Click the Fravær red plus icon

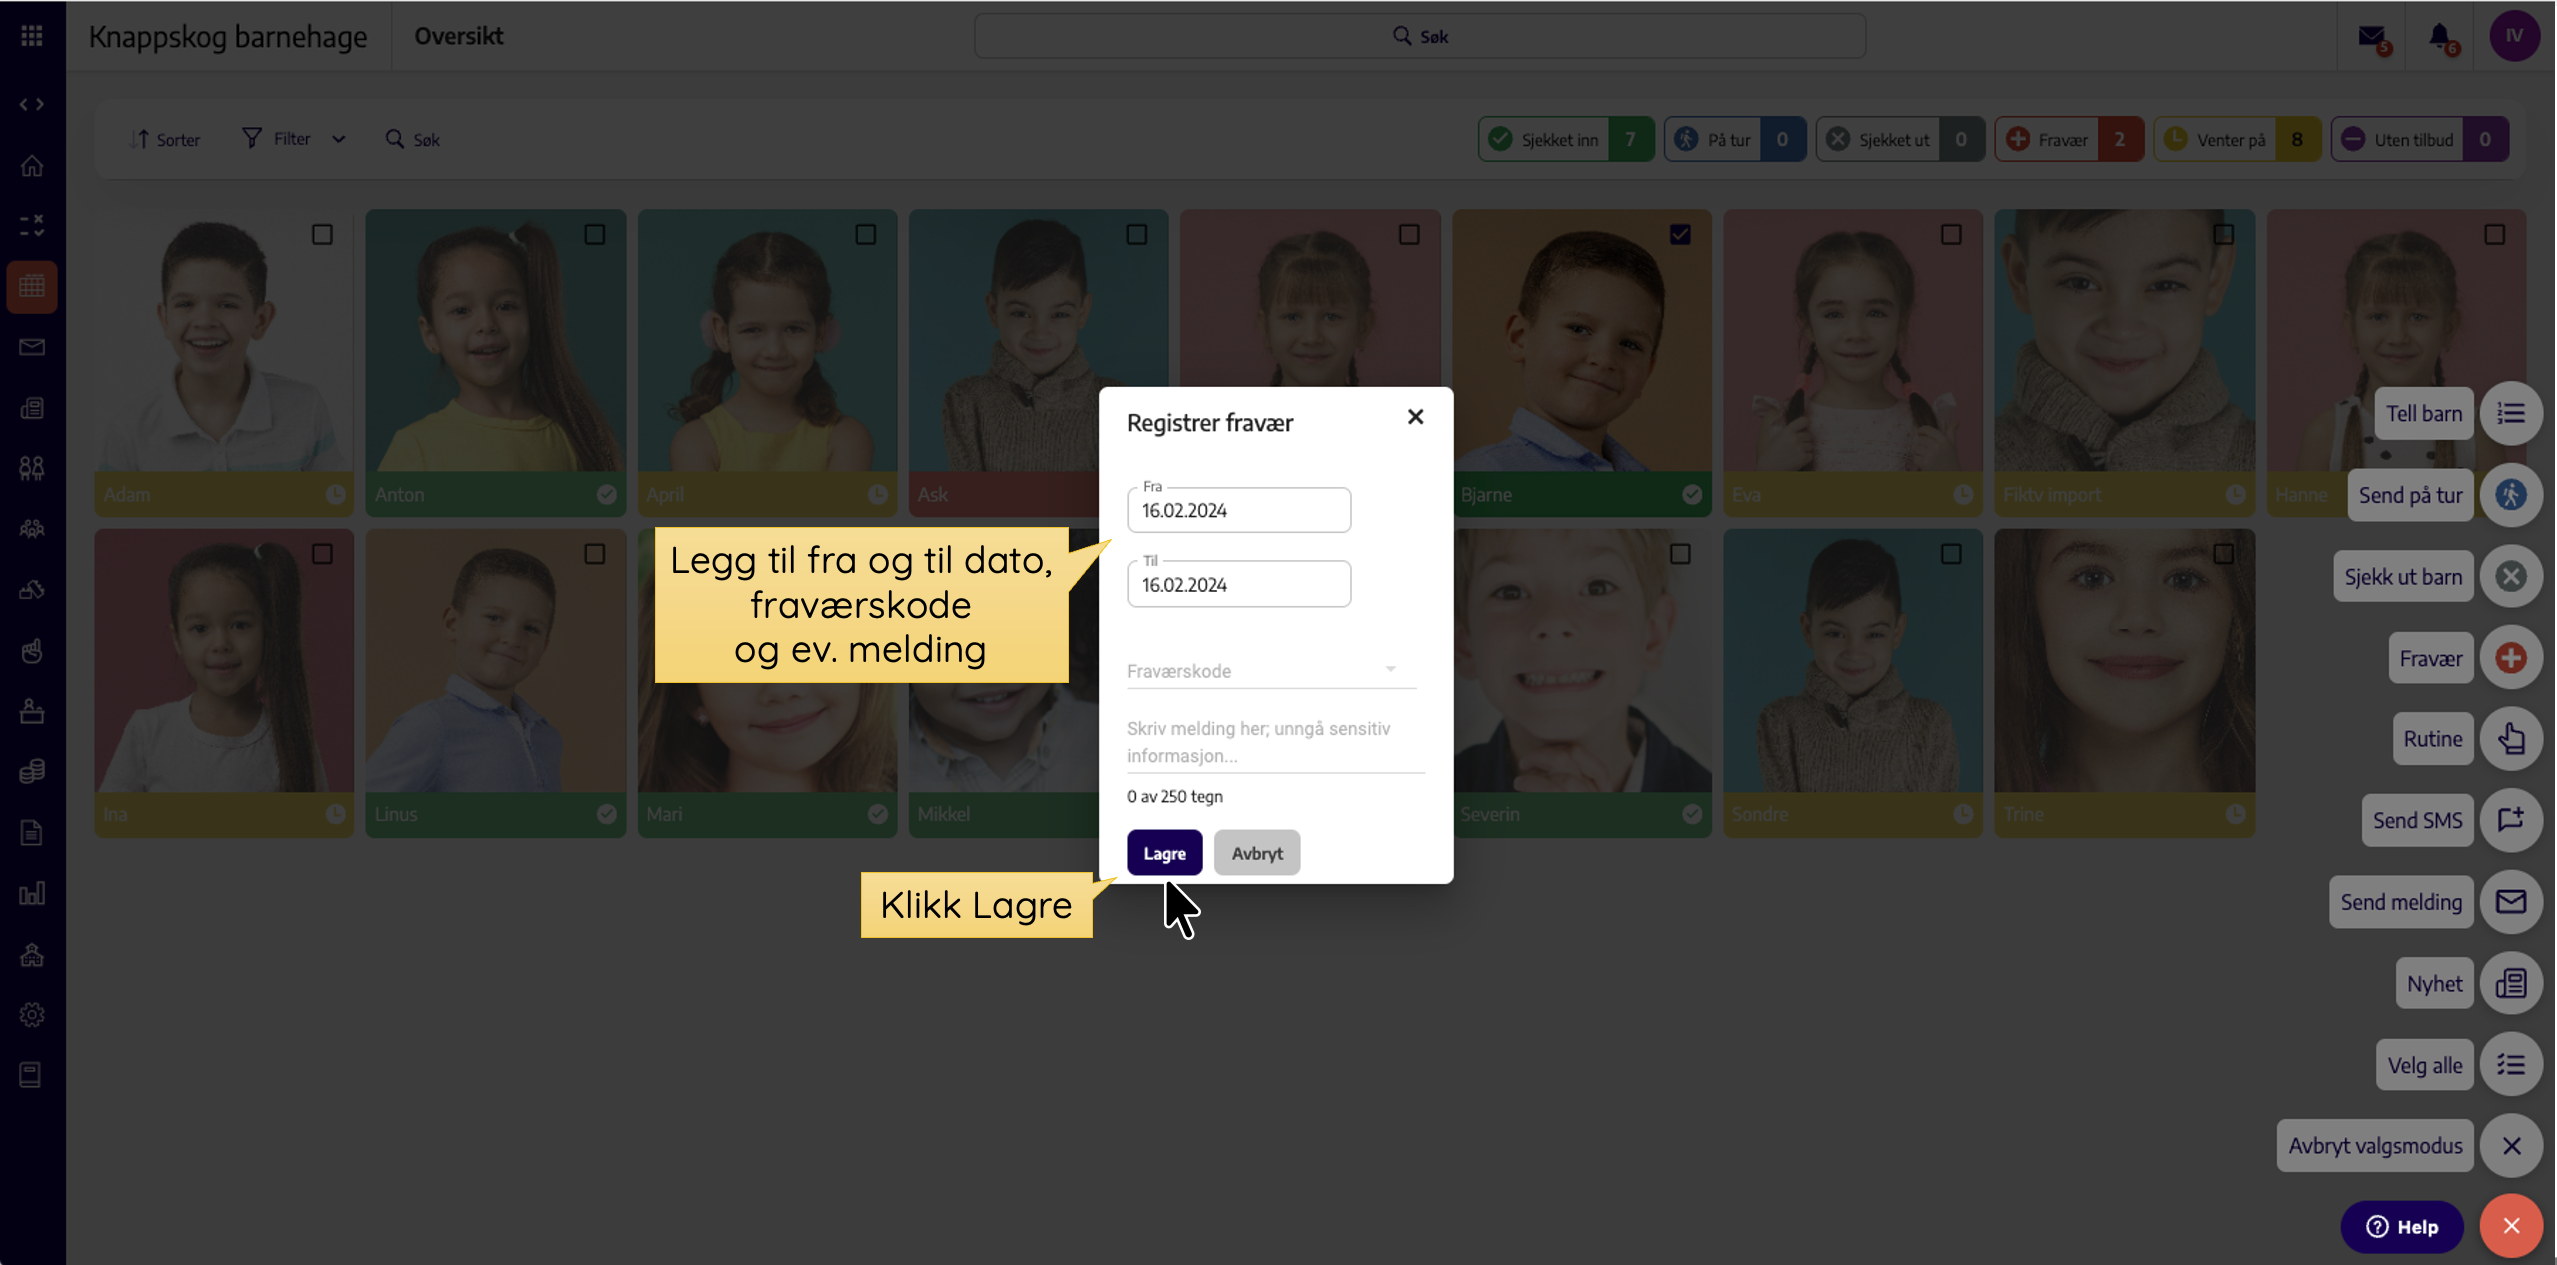2511,658
